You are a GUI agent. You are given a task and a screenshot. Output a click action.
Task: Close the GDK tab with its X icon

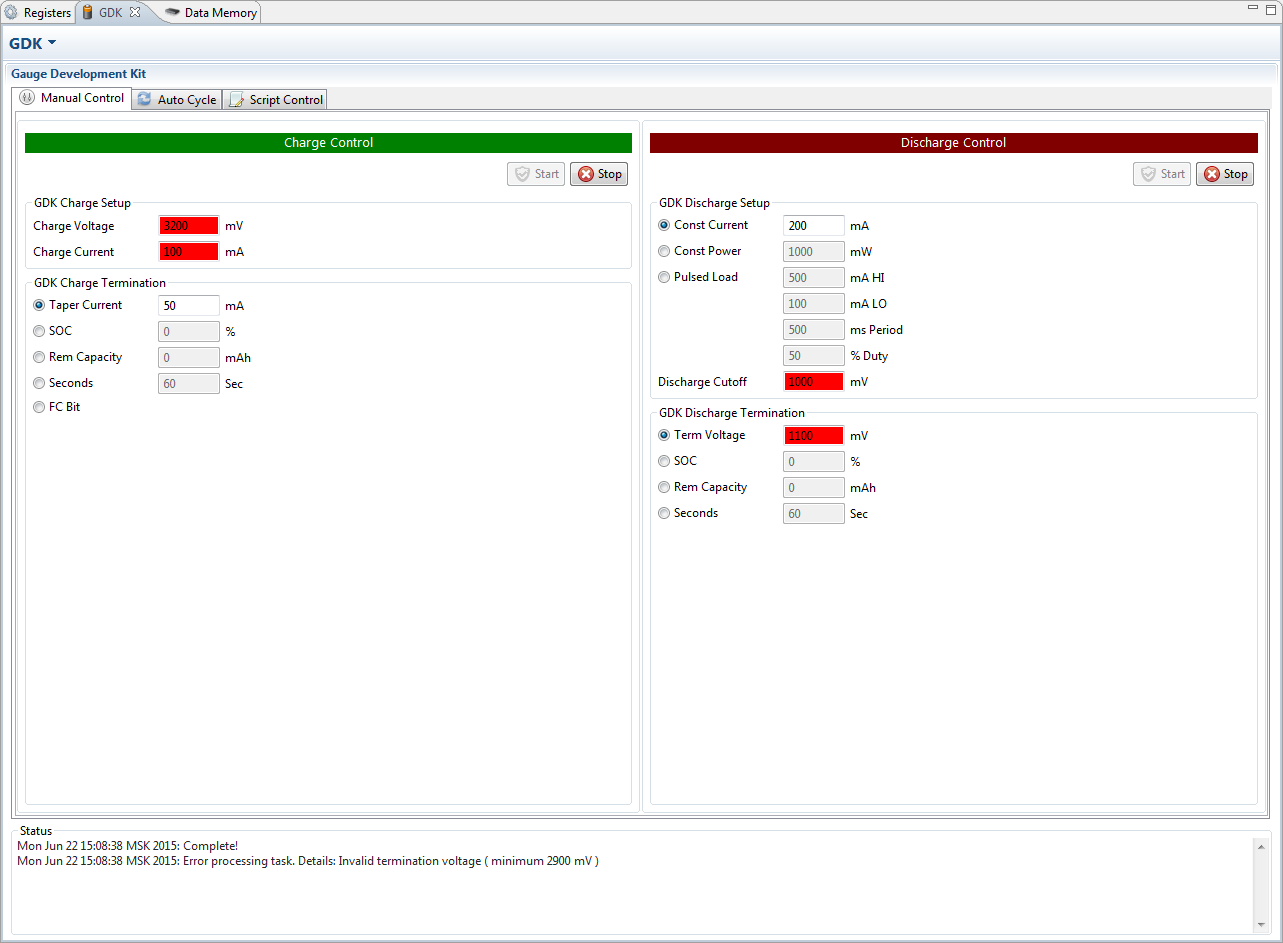point(135,13)
